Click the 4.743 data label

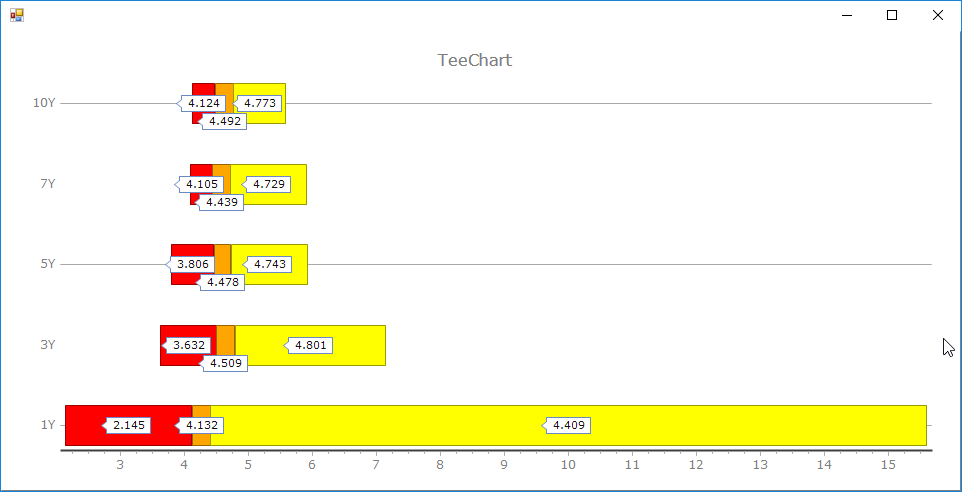[269, 264]
